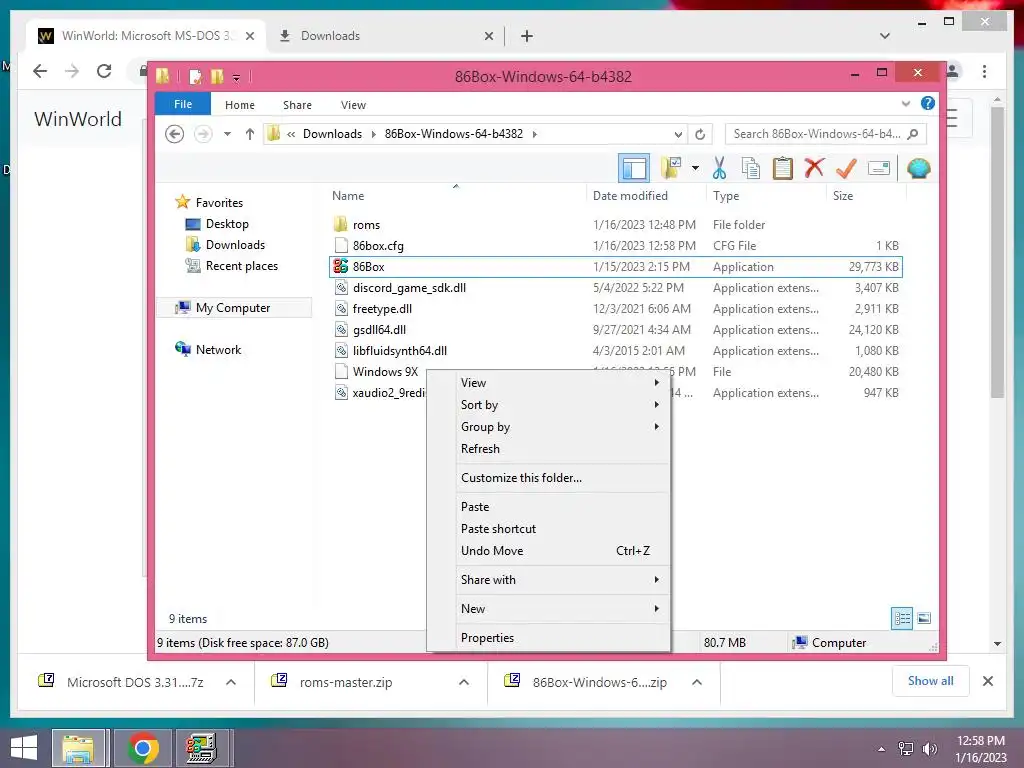Viewport: 1024px width, 768px height.
Task: Switch to details view icon
Action: click(x=902, y=618)
